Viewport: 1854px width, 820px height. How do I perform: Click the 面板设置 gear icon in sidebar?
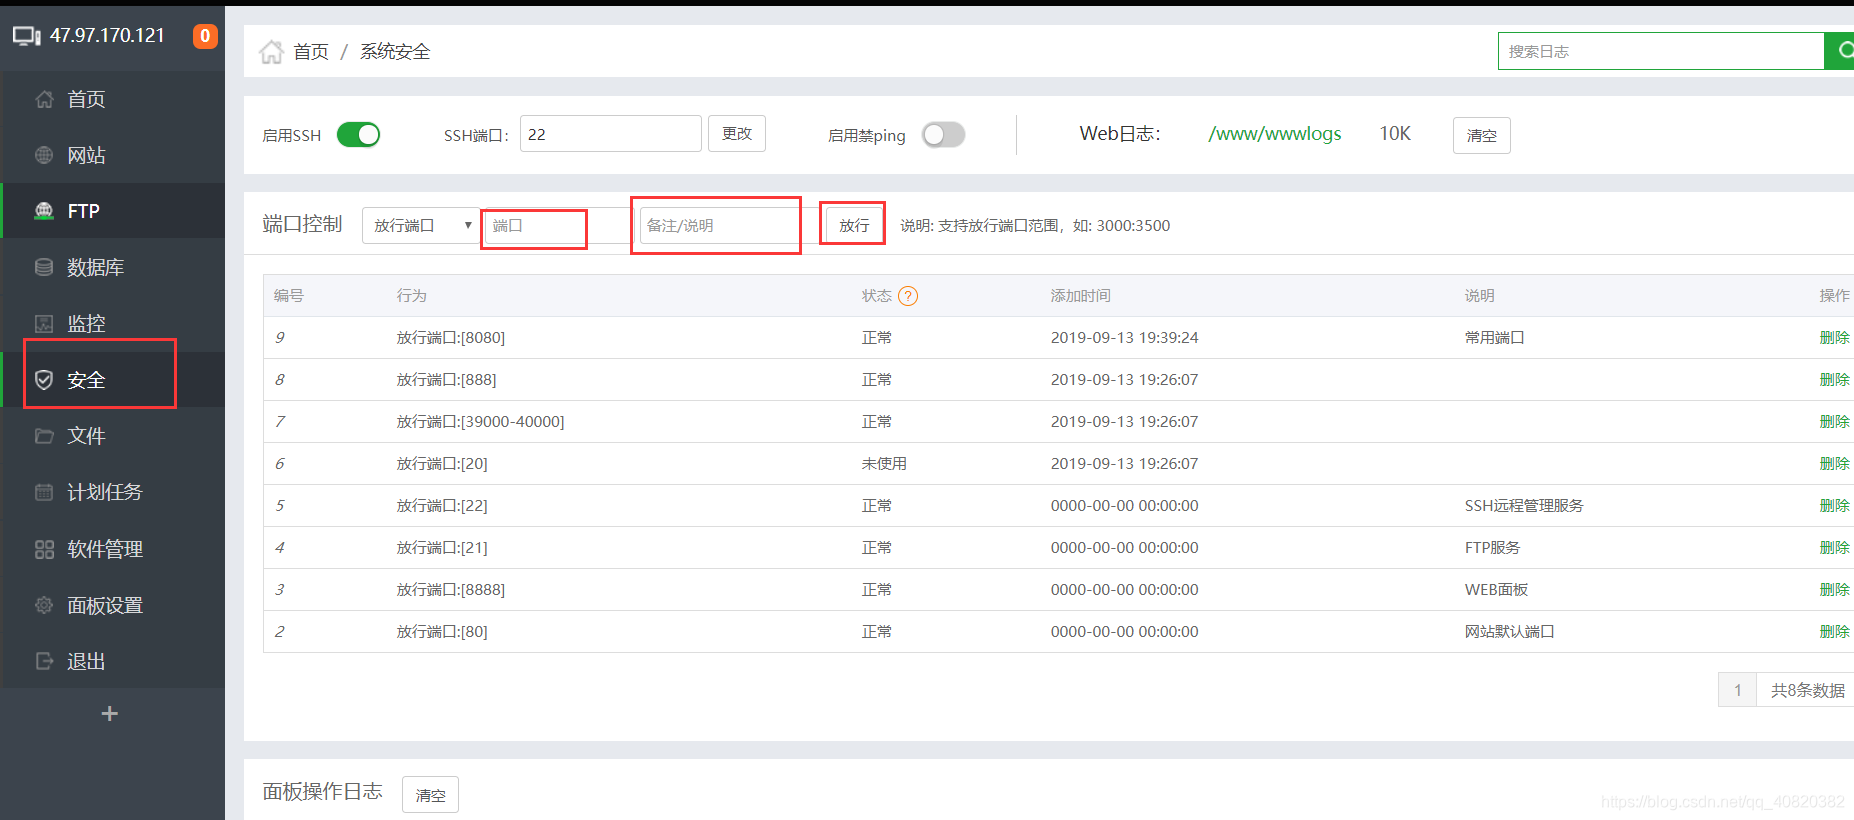[x=44, y=605]
